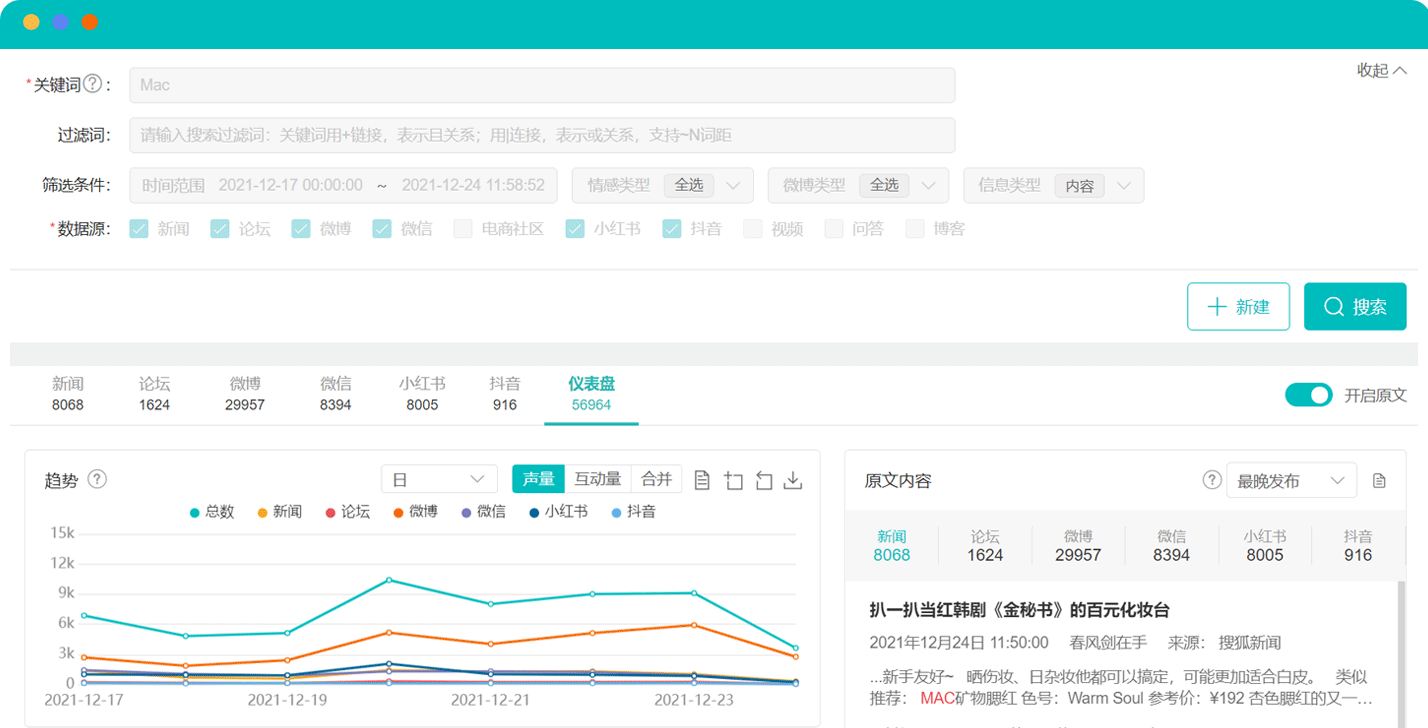
Task: Click the plus icon on 新建 button
Action: coord(1217,307)
